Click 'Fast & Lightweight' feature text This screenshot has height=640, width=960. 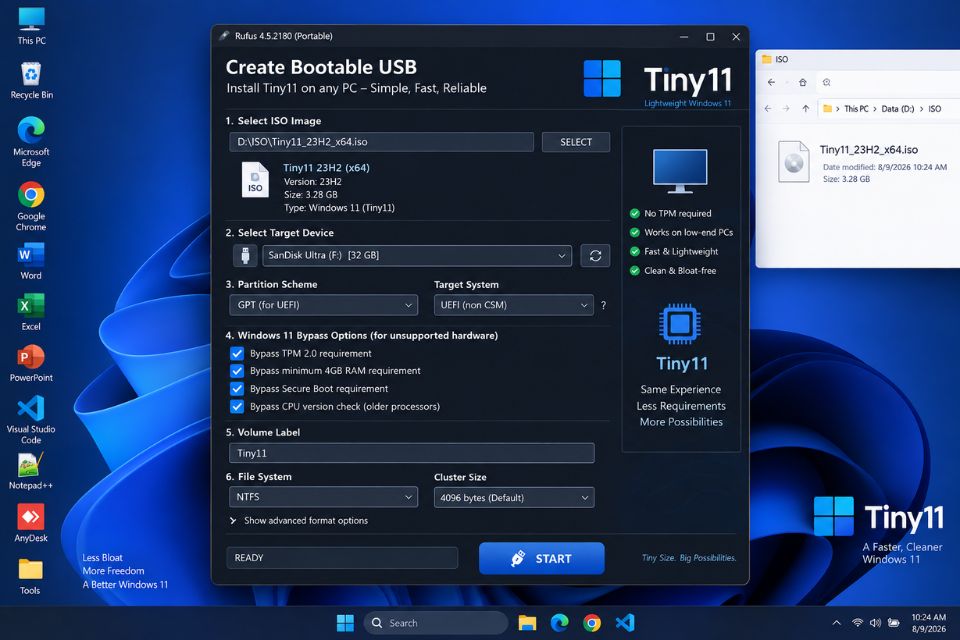click(x=681, y=252)
